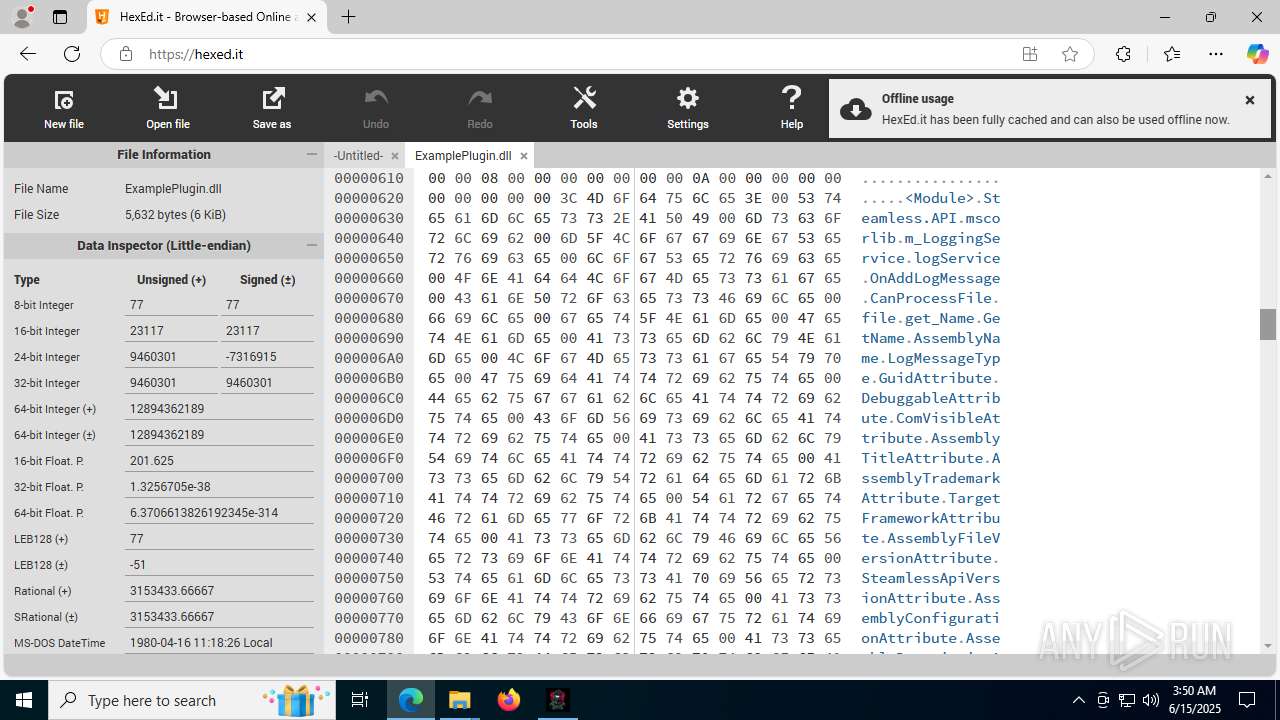Screen dimensions: 1280x720
Task: Open the Help question mark
Action: [x=792, y=108]
